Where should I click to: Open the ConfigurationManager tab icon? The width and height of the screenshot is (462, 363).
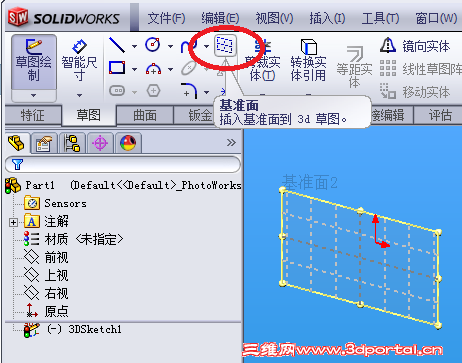72,143
